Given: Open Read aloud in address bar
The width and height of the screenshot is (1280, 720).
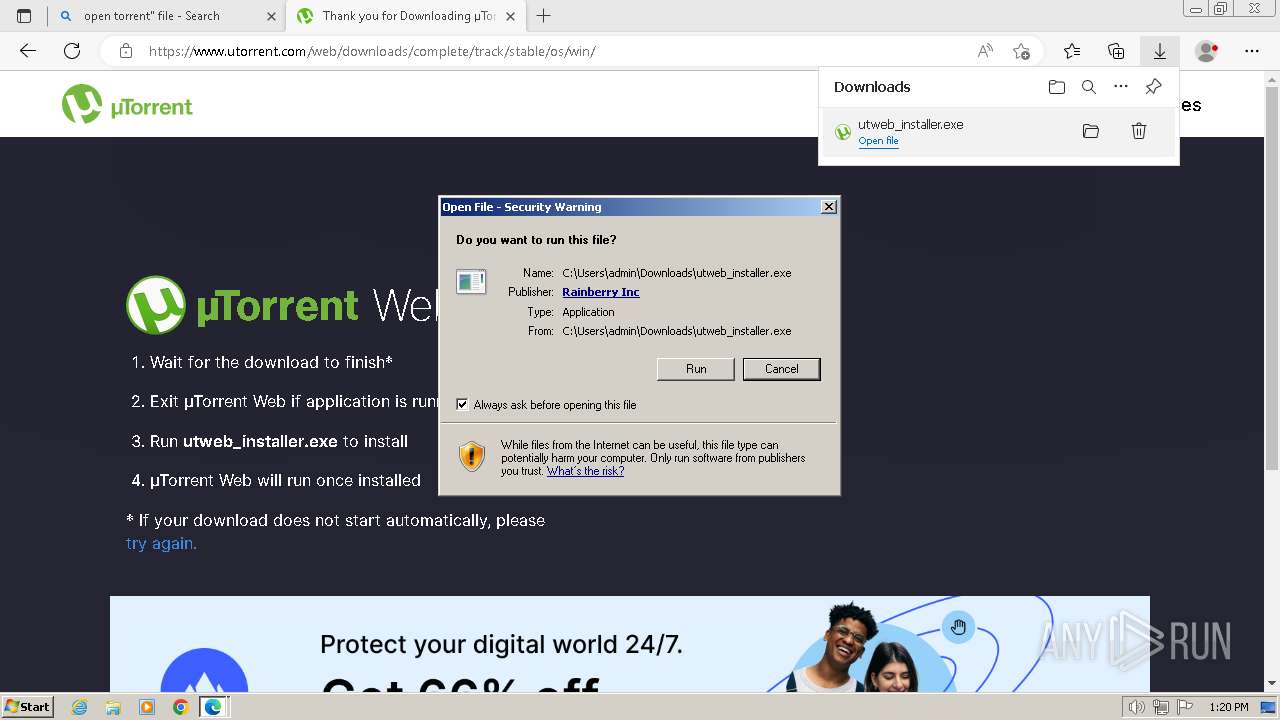Looking at the screenshot, I should (985, 51).
